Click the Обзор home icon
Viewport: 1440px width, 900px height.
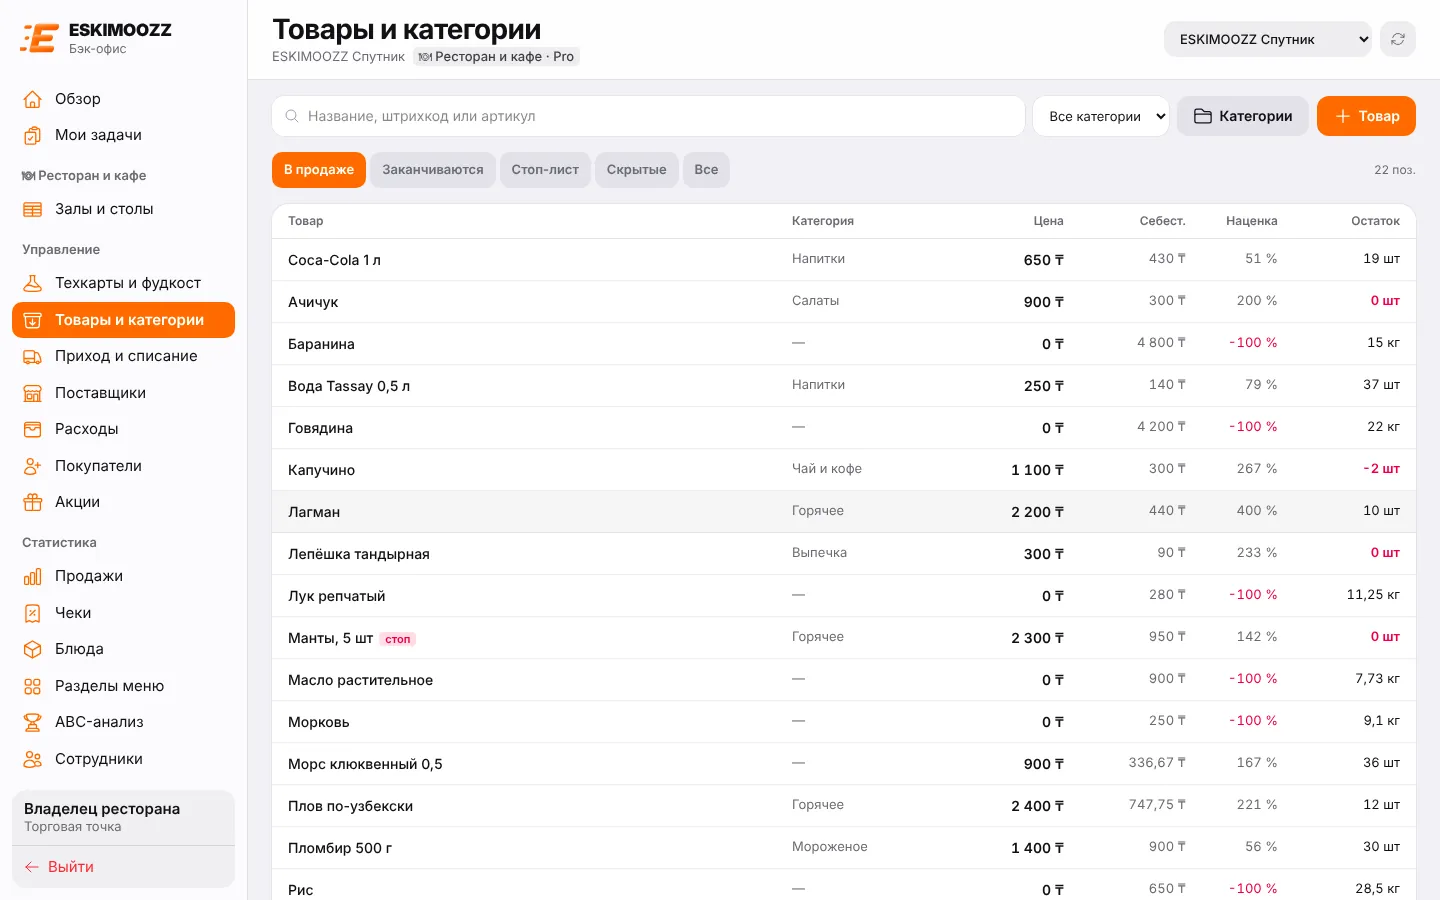tap(33, 99)
